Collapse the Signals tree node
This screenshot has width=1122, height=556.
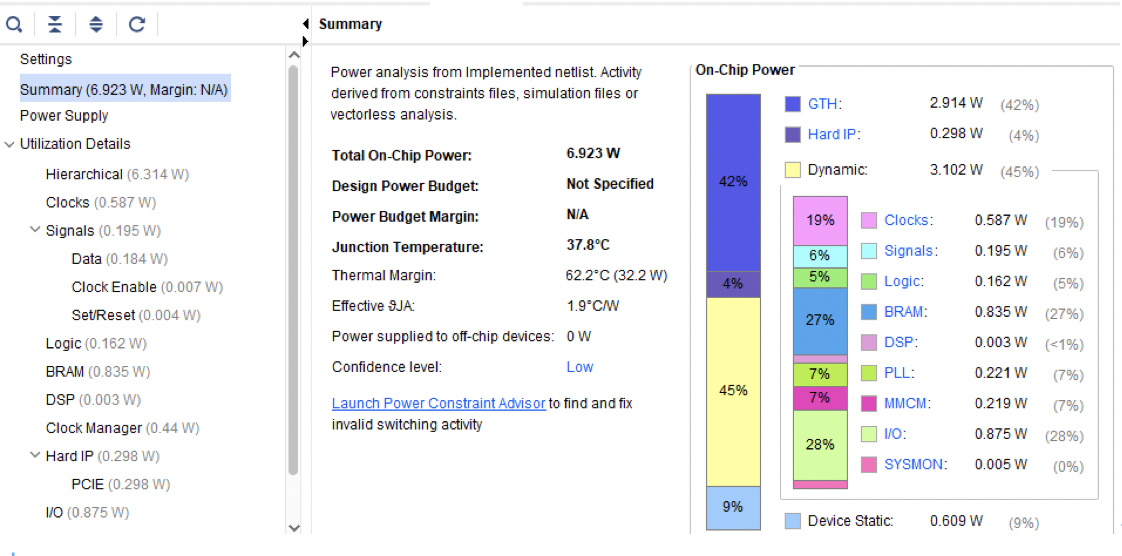(35, 230)
